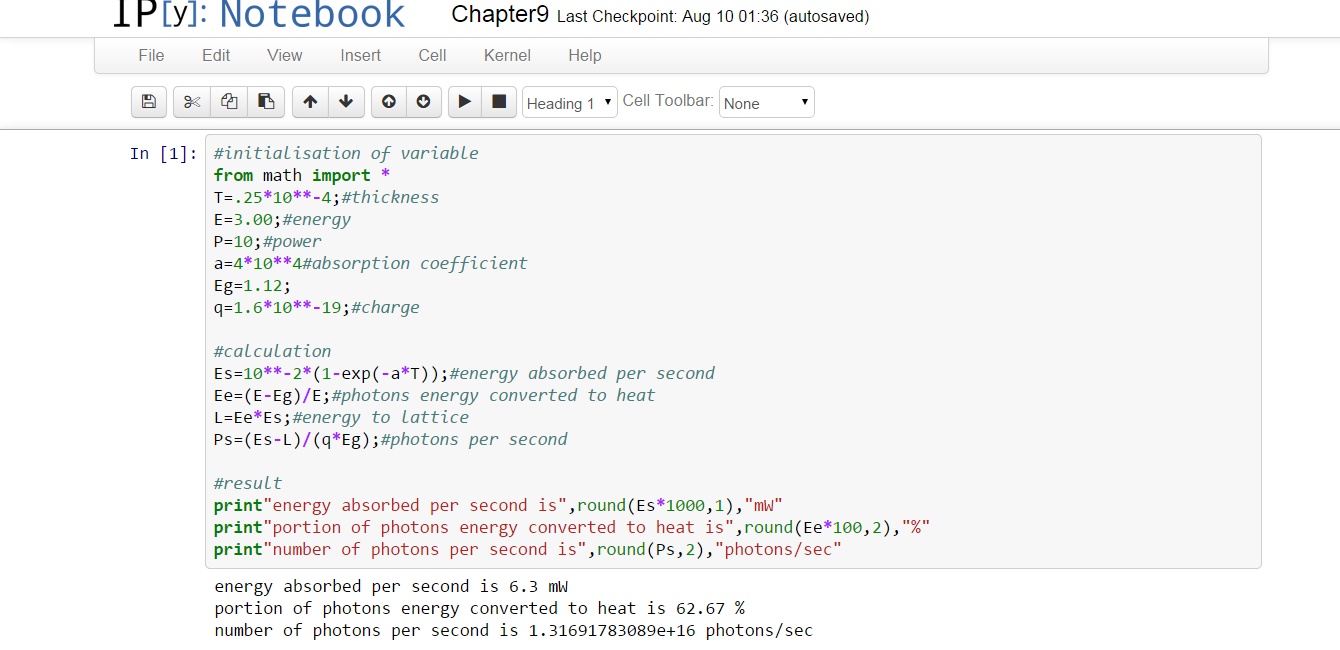
Task: Insert a cell below the current one
Action: point(423,102)
